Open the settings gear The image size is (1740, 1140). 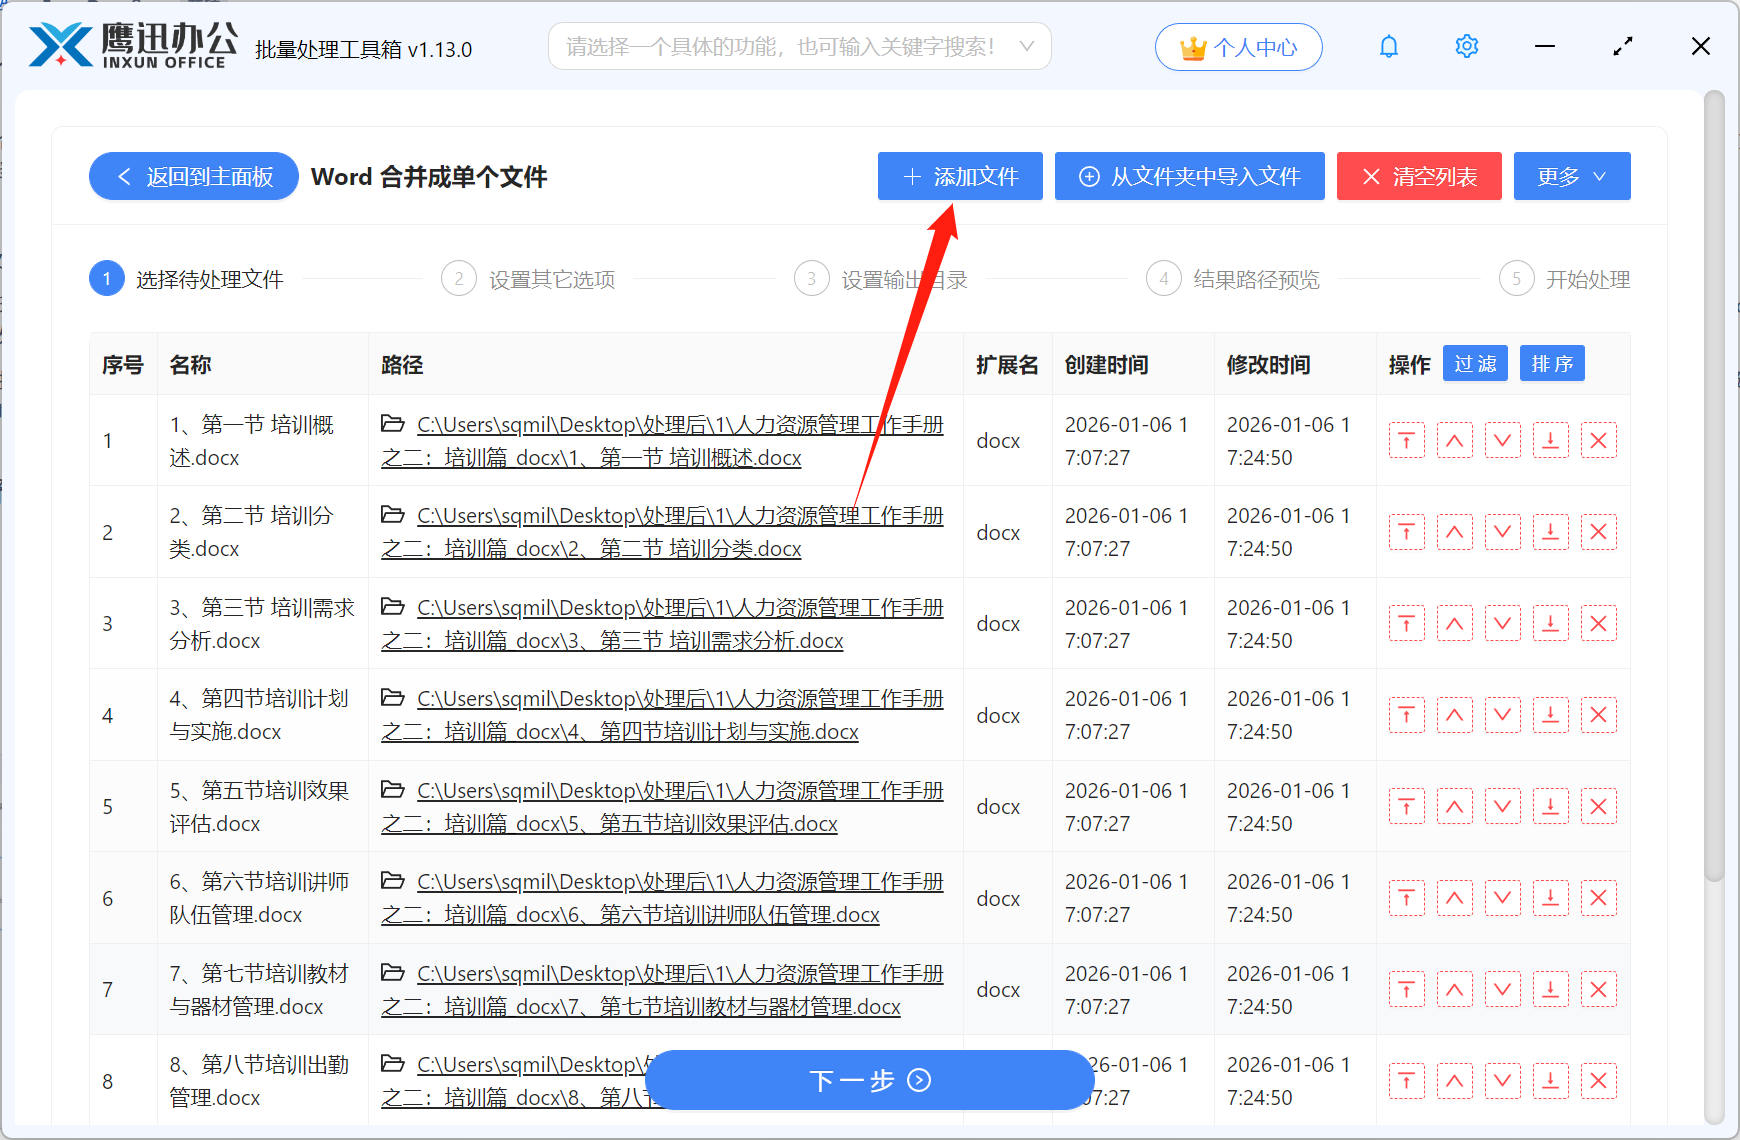click(1466, 46)
